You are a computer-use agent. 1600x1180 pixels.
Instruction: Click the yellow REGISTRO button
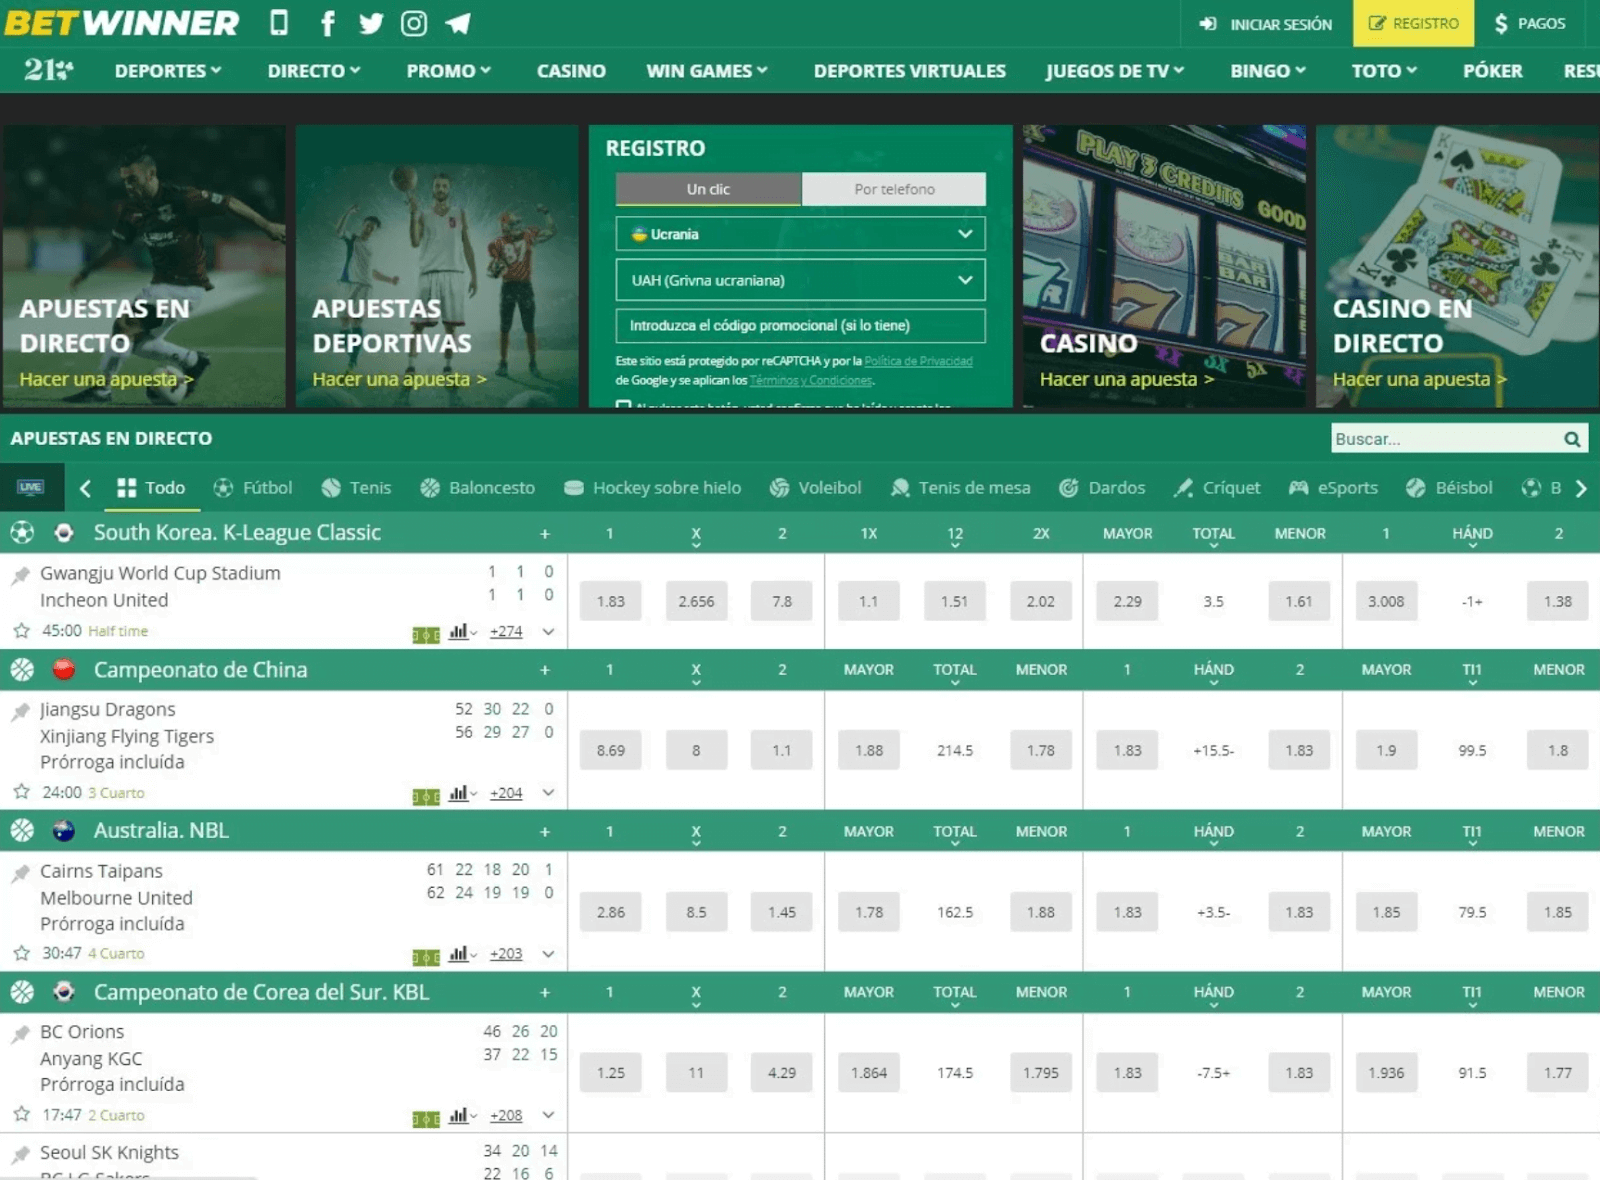(1413, 23)
